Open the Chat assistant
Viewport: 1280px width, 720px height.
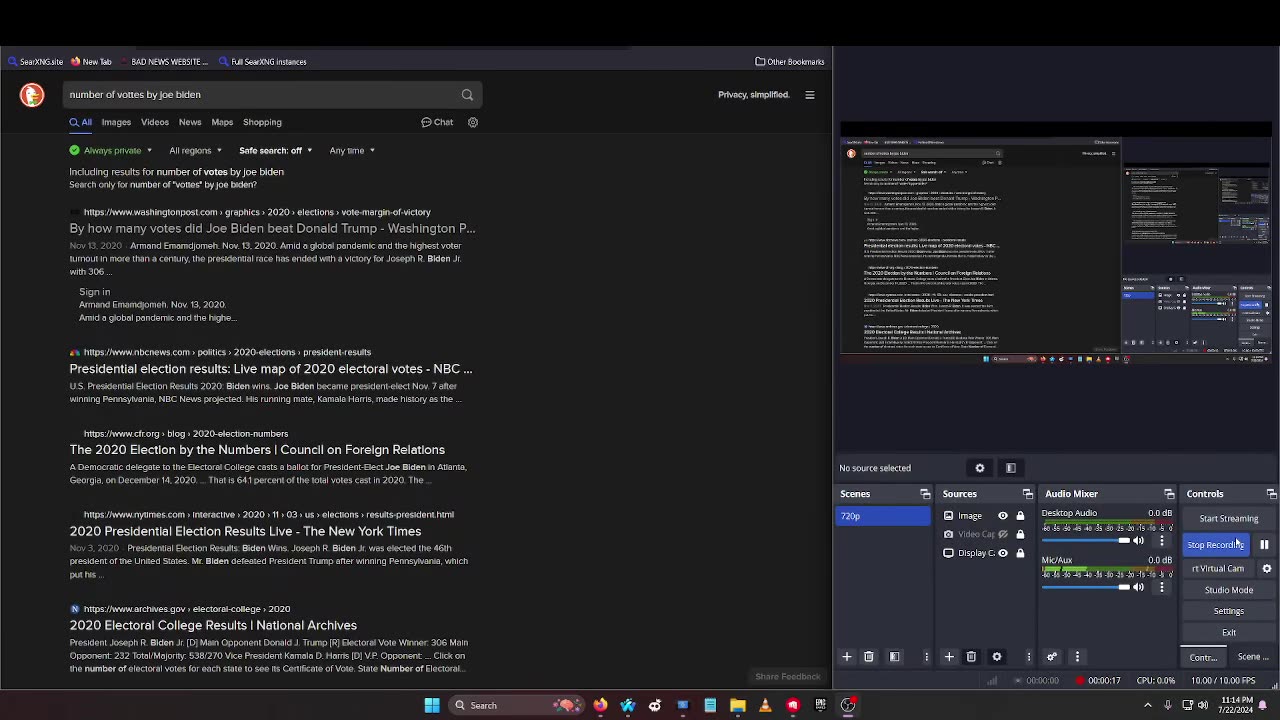tap(437, 122)
